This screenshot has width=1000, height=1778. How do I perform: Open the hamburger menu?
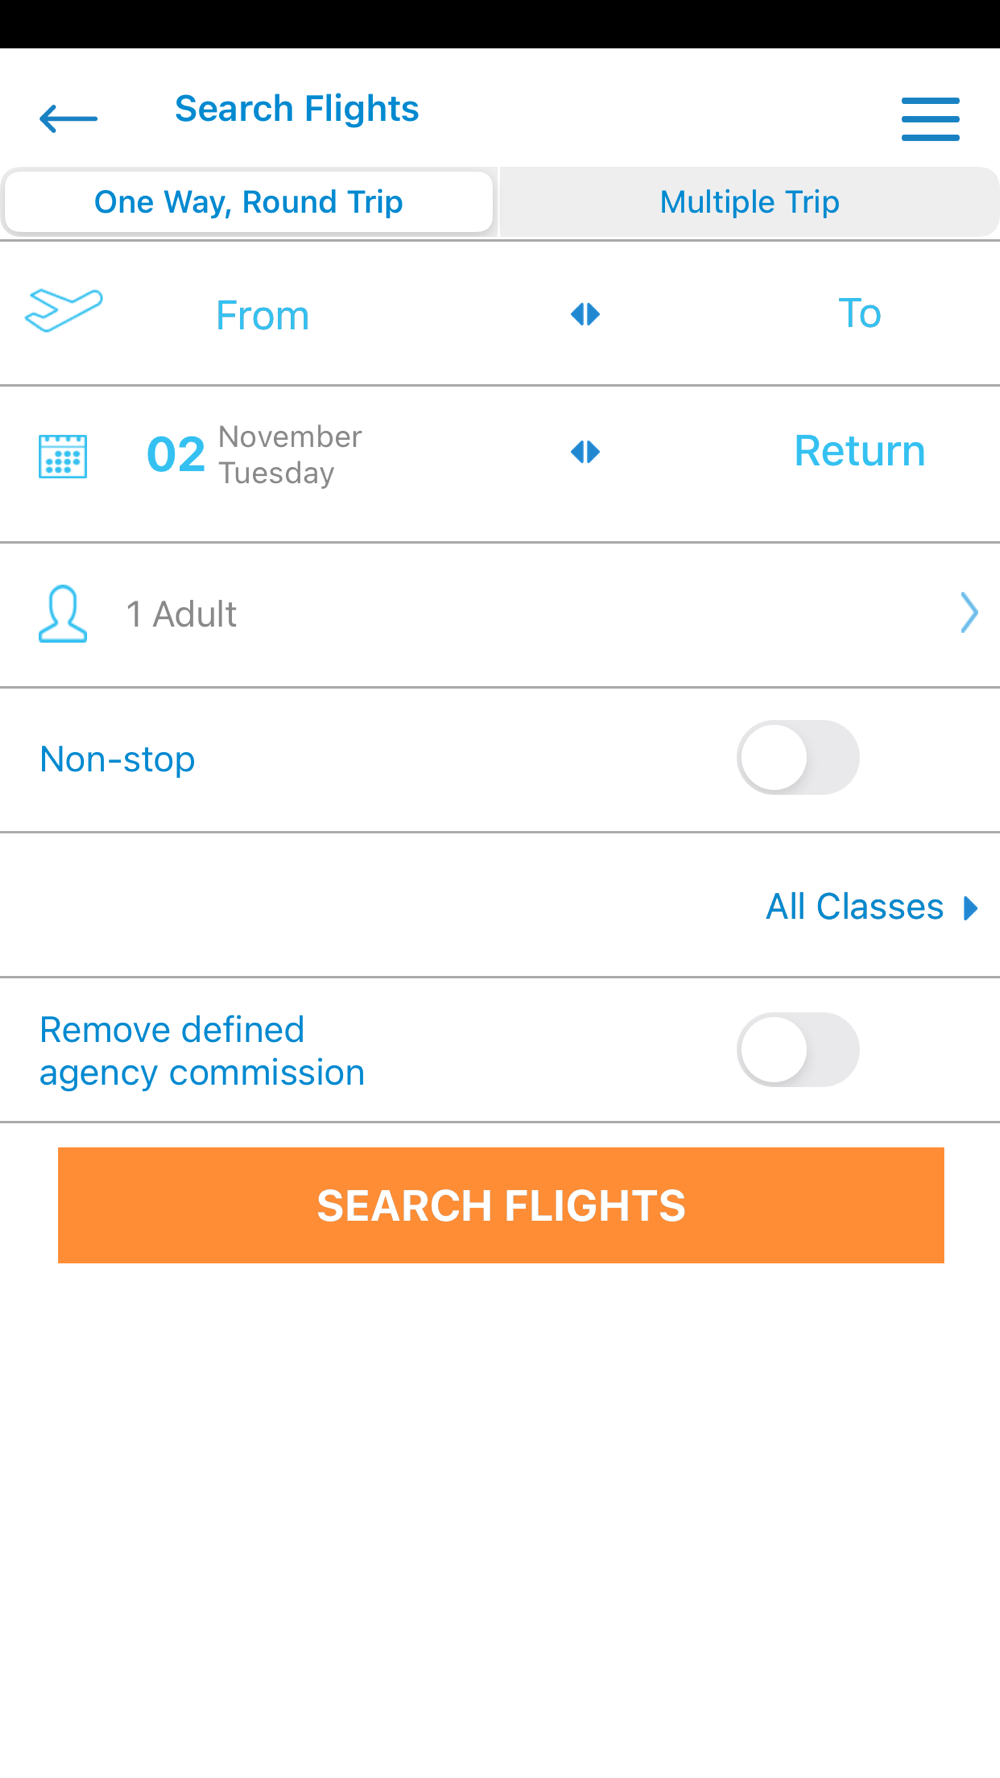click(x=930, y=119)
